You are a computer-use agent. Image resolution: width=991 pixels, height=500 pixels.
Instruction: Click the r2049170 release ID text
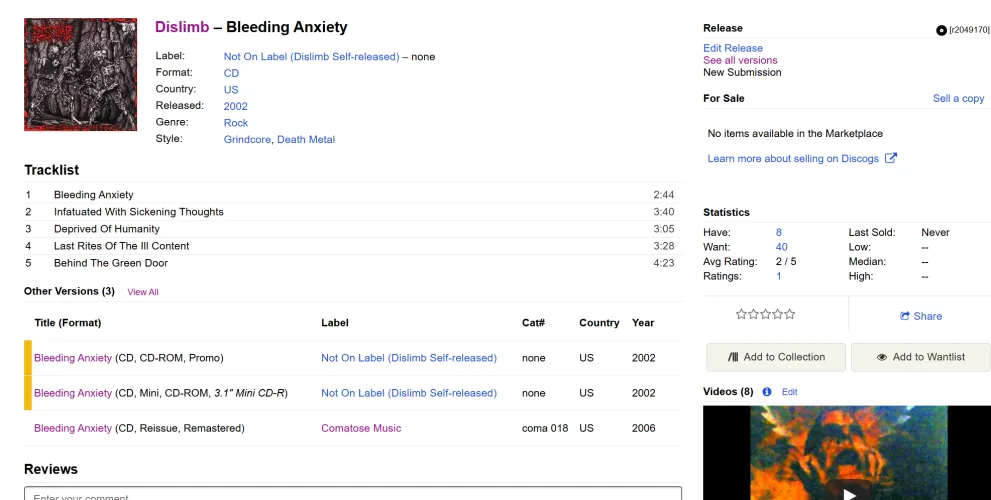click(x=969, y=30)
